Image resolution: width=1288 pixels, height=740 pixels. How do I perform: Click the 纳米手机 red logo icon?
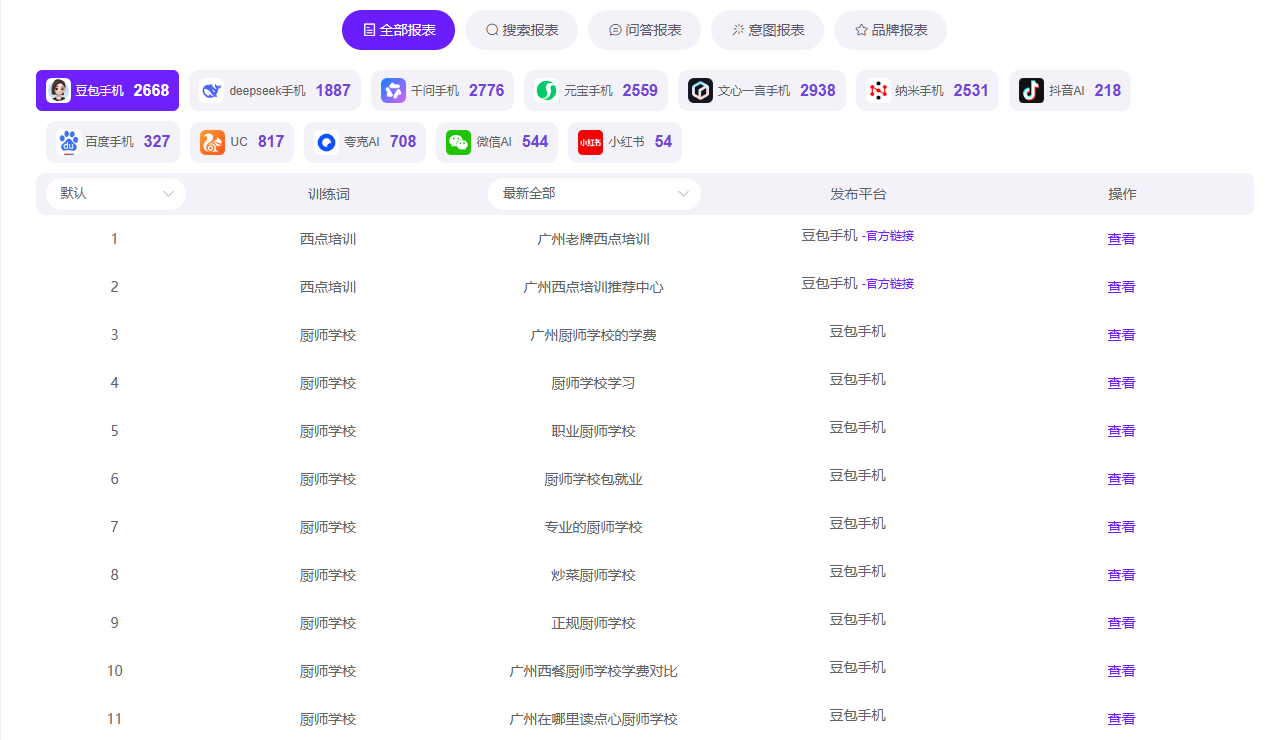click(x=878, y=90)
